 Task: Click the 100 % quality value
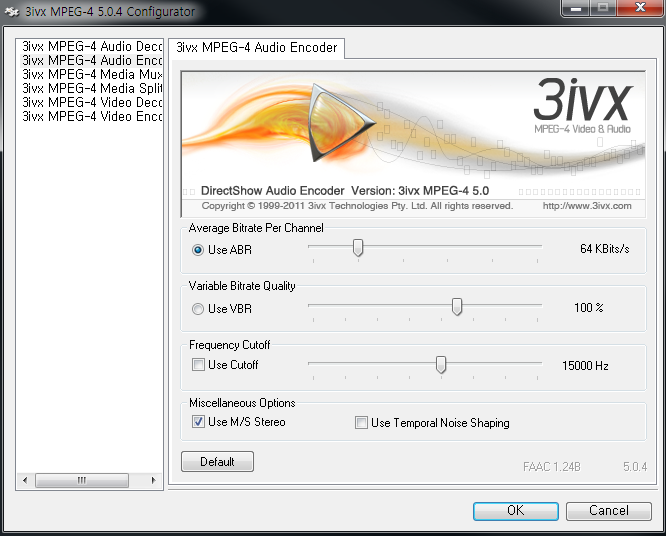pos(589,307)
